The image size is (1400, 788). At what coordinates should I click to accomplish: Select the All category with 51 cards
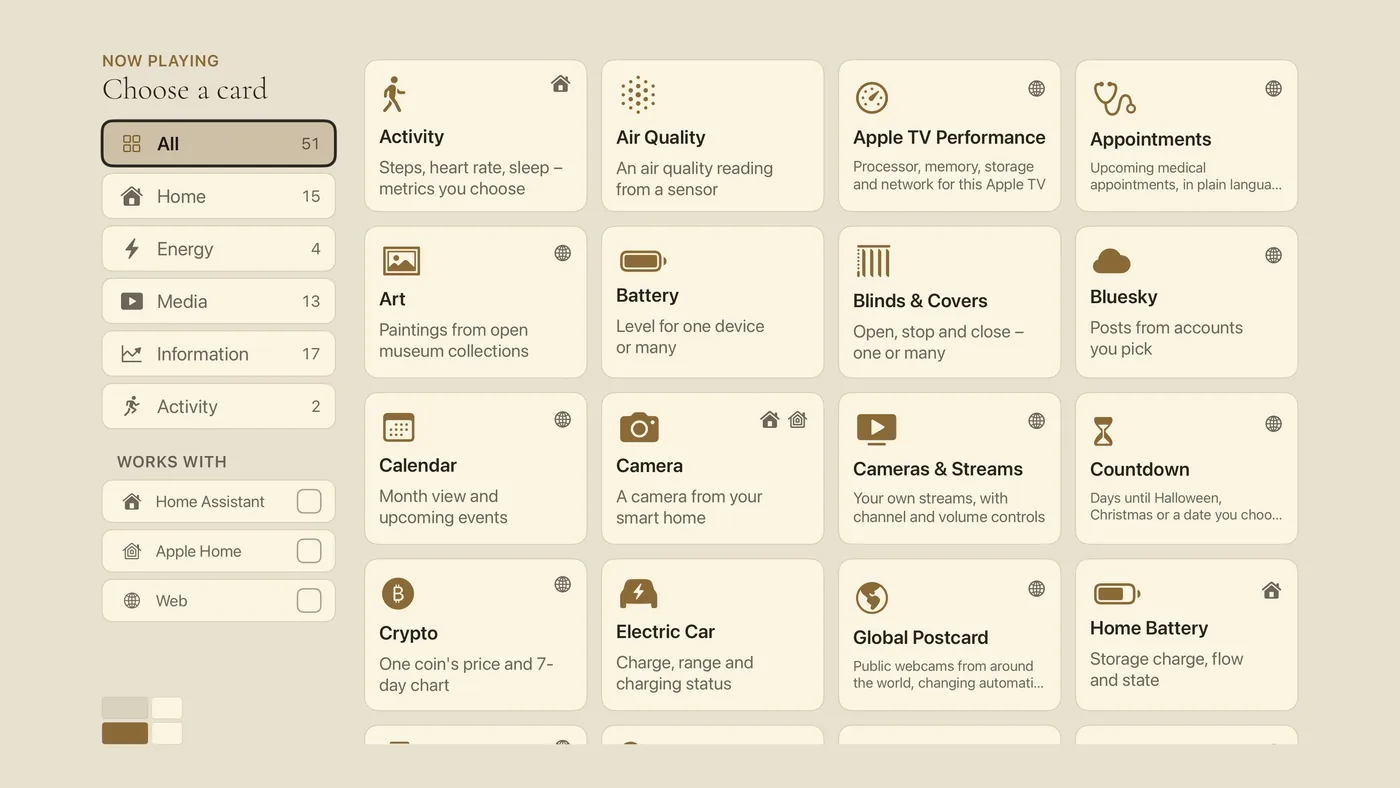(219, 144)
